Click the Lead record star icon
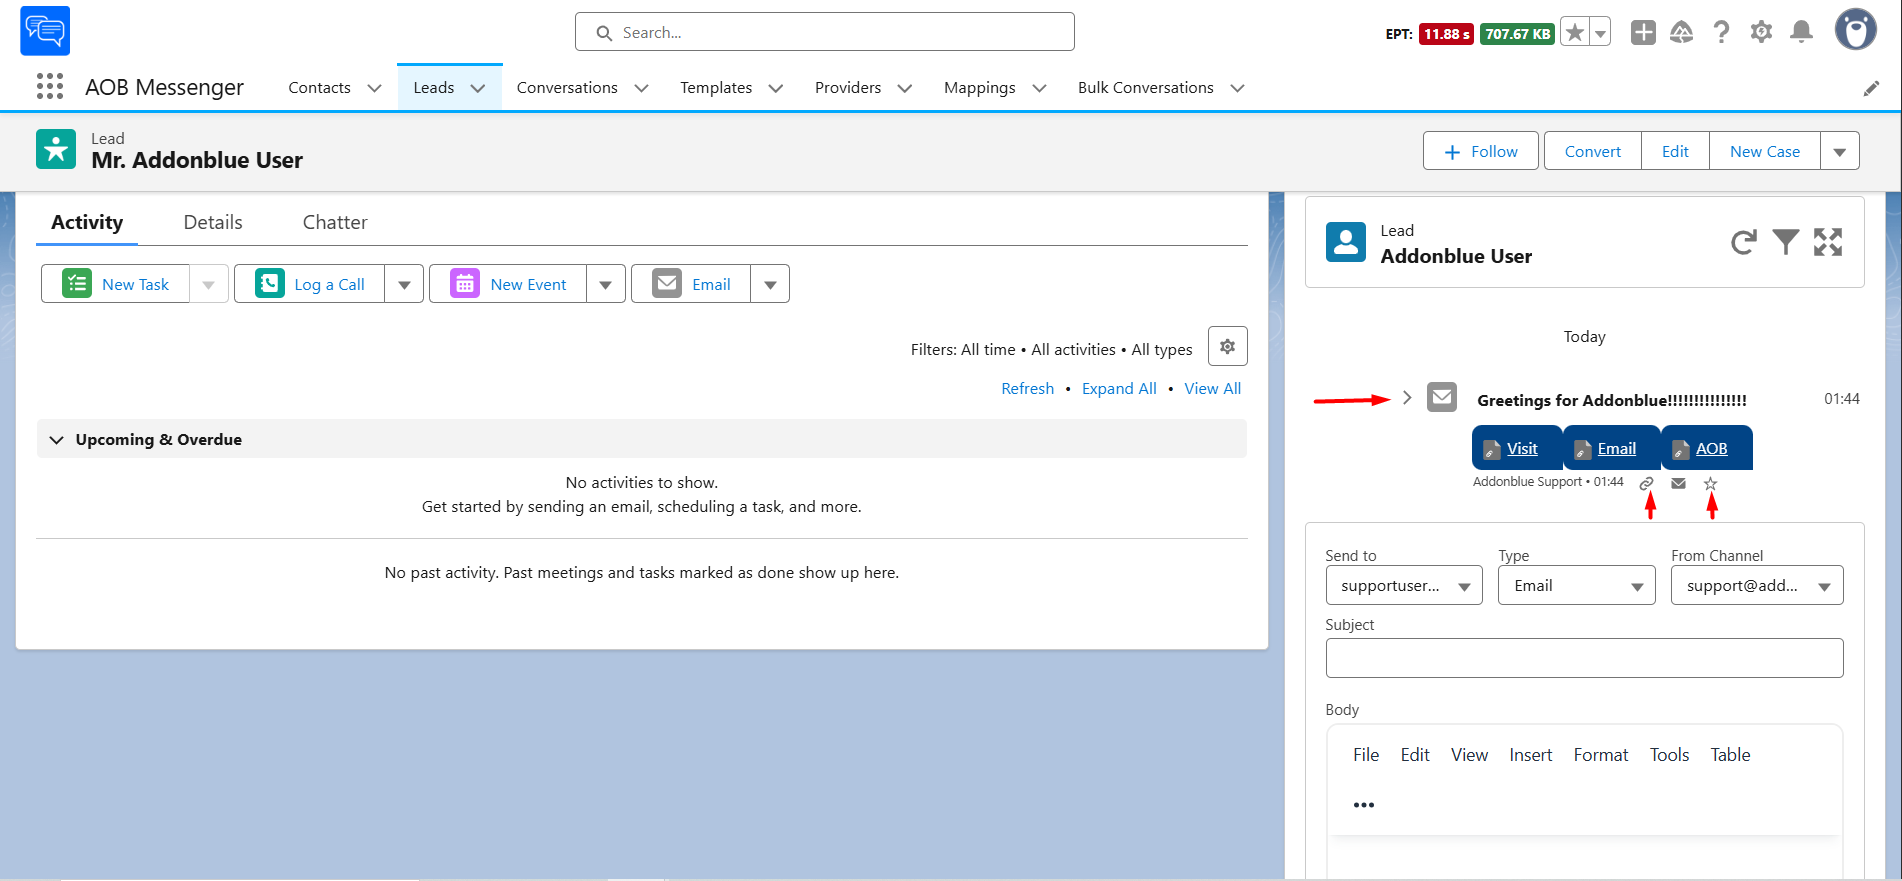The width and height of the screenshot is (1902, 881). point(56,149)
